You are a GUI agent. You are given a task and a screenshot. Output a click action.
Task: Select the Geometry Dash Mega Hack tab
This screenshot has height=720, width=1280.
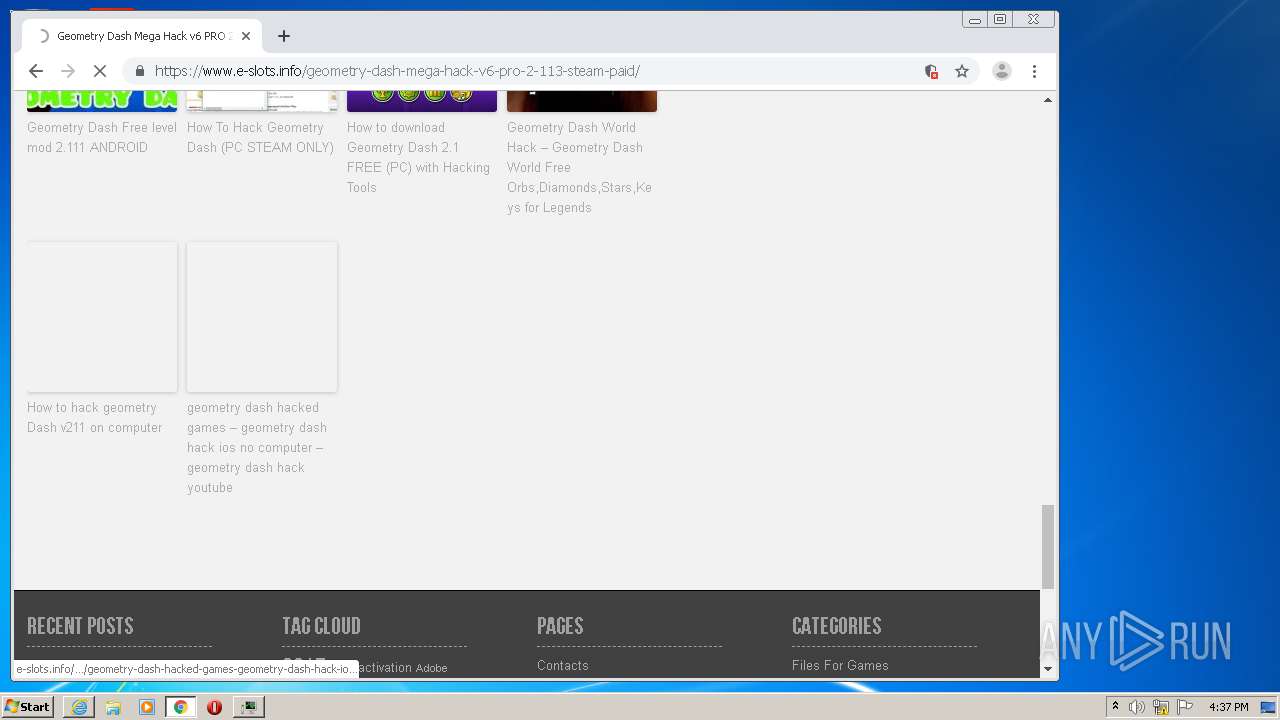pos(142,36)
